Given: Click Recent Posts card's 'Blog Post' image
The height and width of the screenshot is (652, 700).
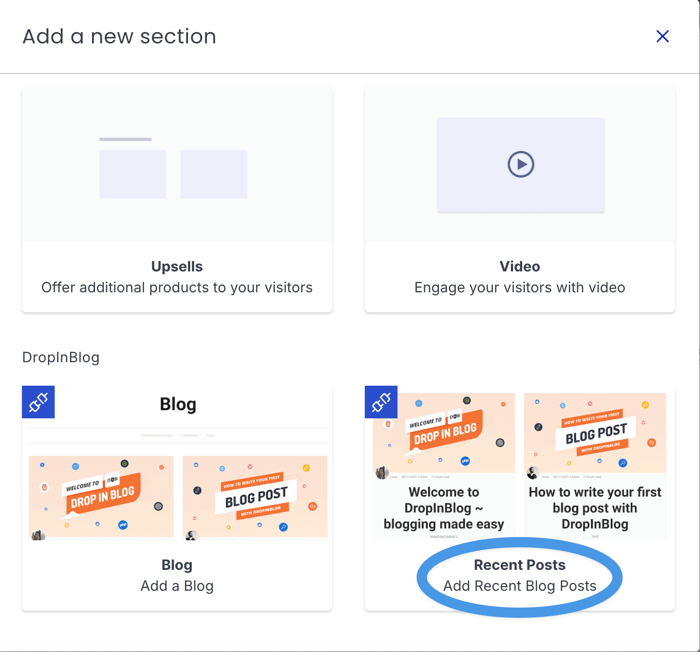Looking at the screenshot, I should 595,432.
